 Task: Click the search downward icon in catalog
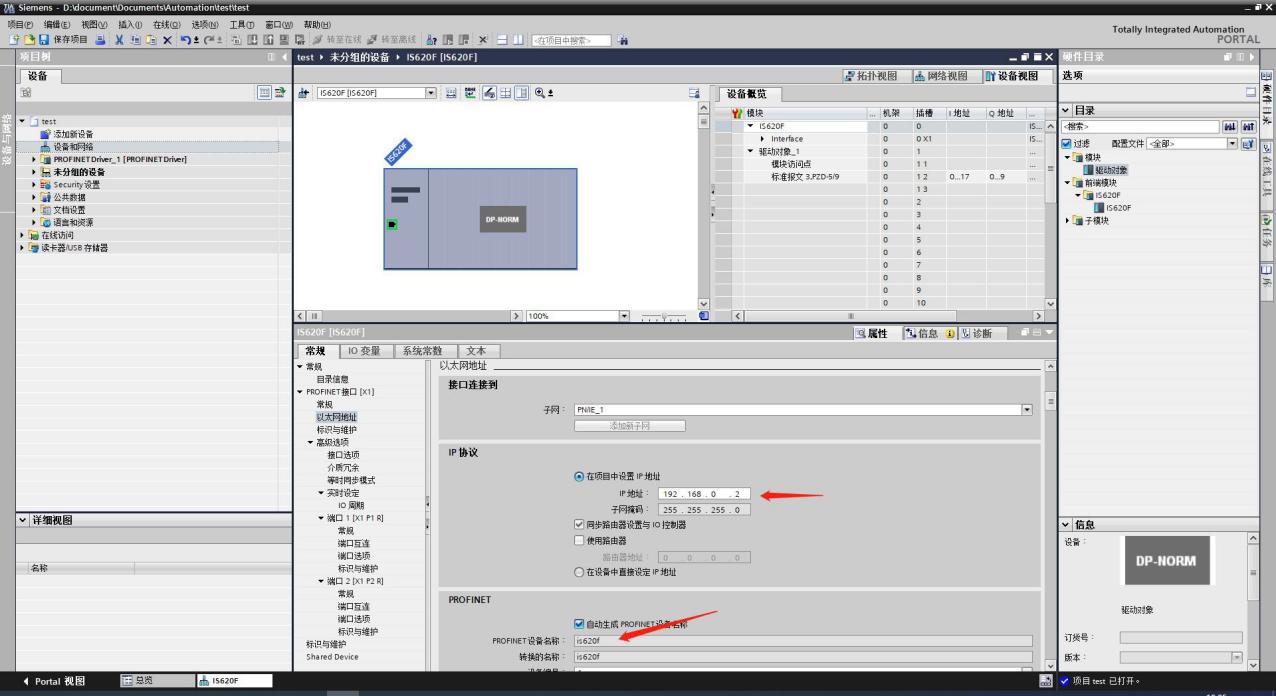(x=1230, y=127)
